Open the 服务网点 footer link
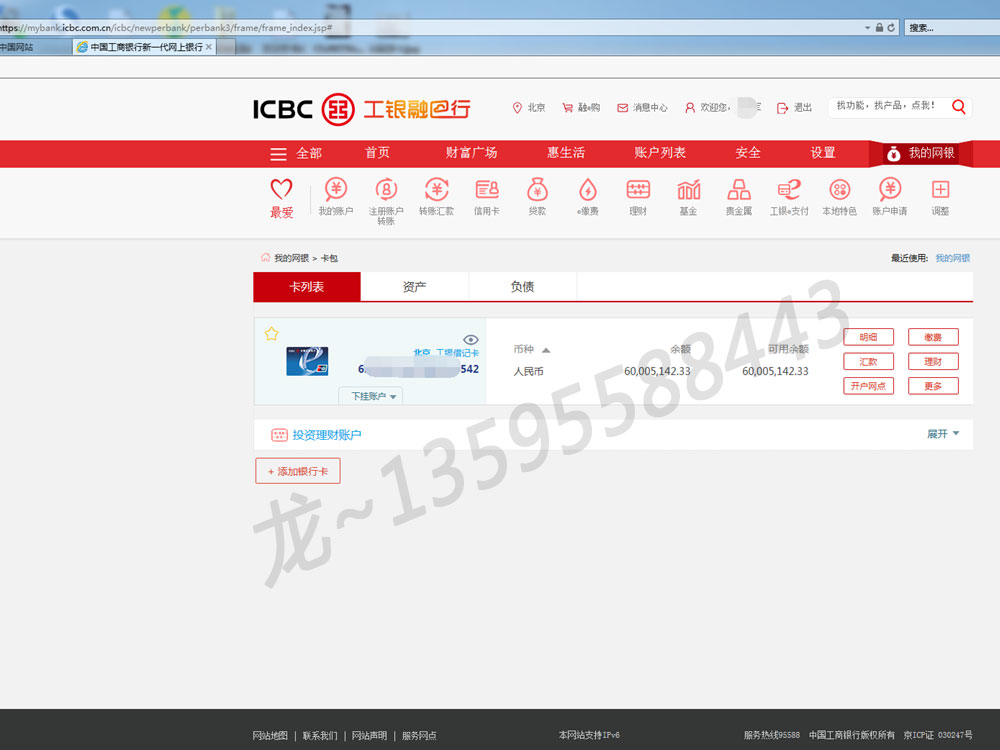This screenshot has height=750, width=1000. pos(419,735)
